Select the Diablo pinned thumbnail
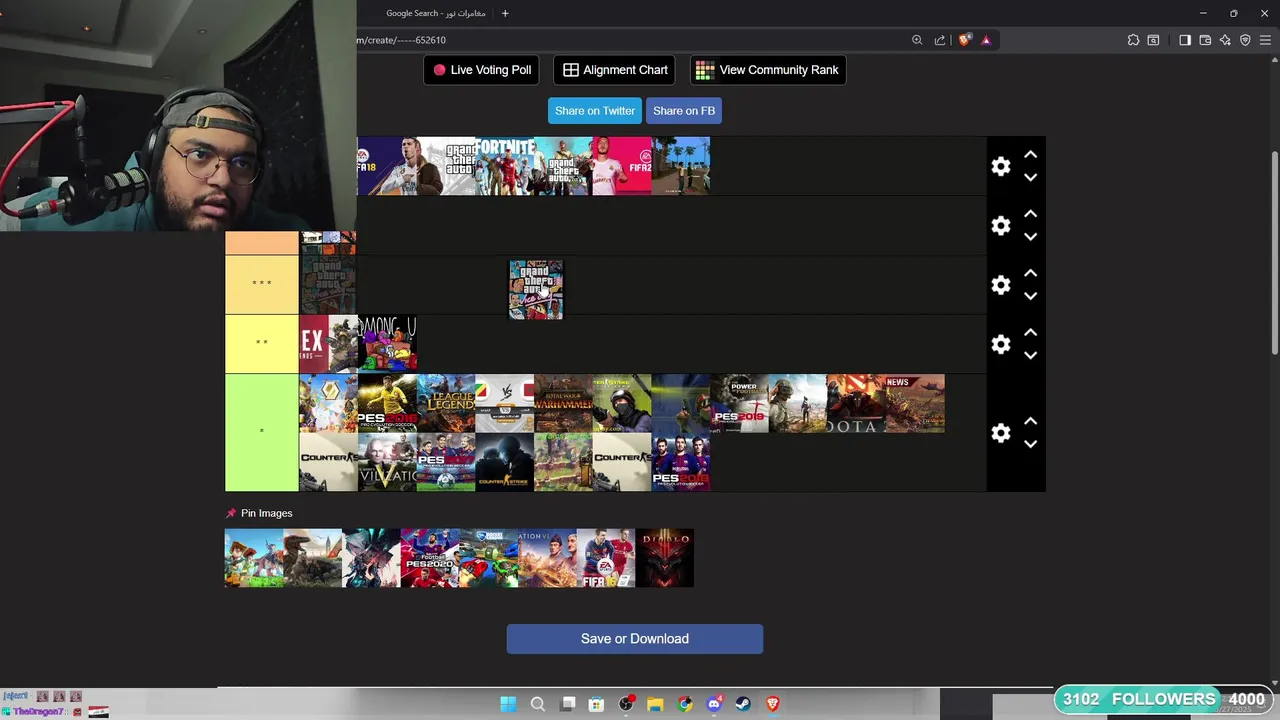Screen dimensions: 1280x720 click(x=664, y=558)
